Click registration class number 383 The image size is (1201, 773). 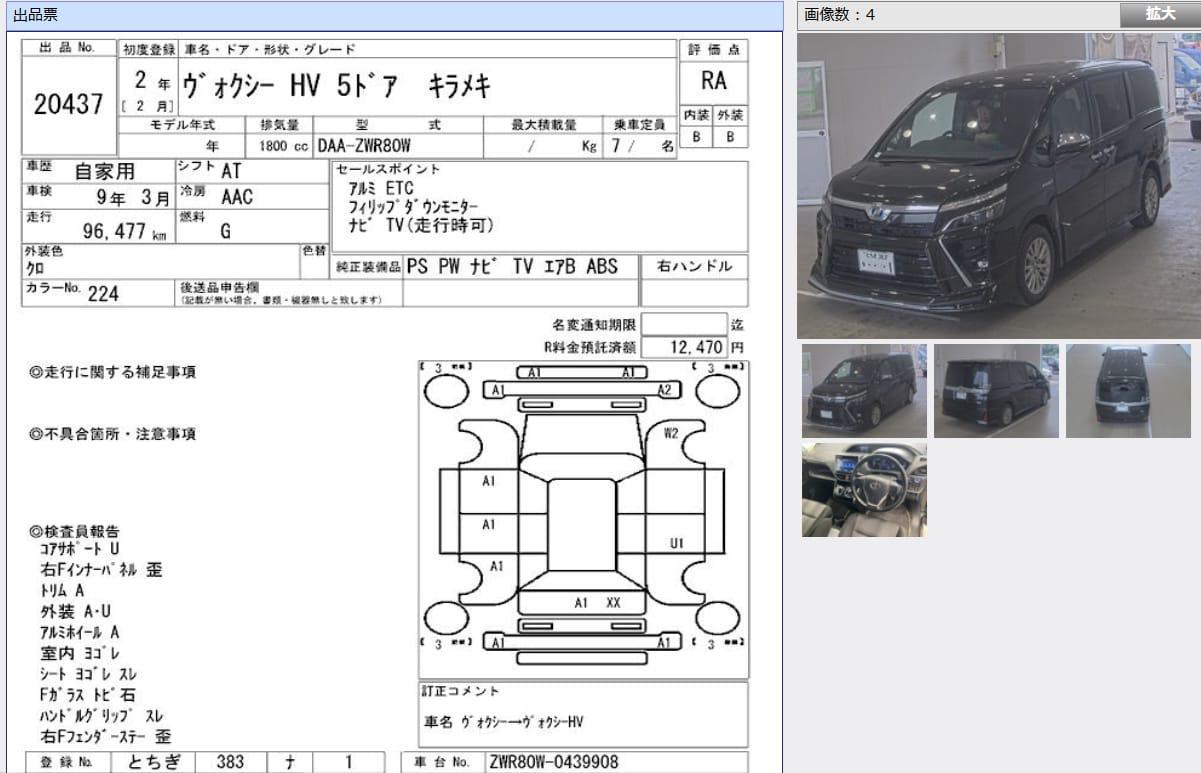coord(230,762)
